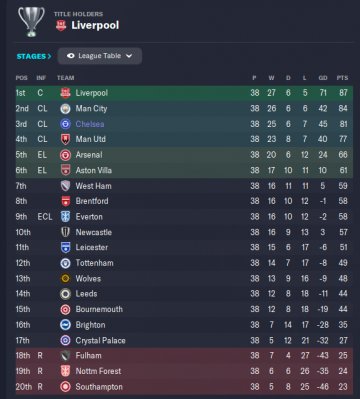Click Southampton badge at table bottom
The image size is (360, 399).
coord(65,387)
